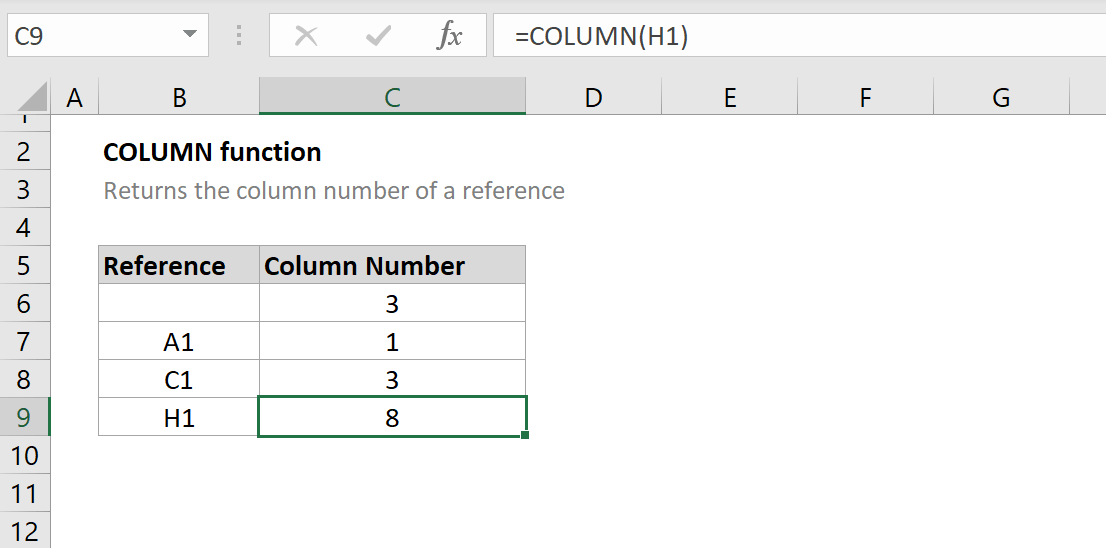The image size is (1106, 548).
Task: Select the empty Reference cell in row 6
Action: [179, 303]
